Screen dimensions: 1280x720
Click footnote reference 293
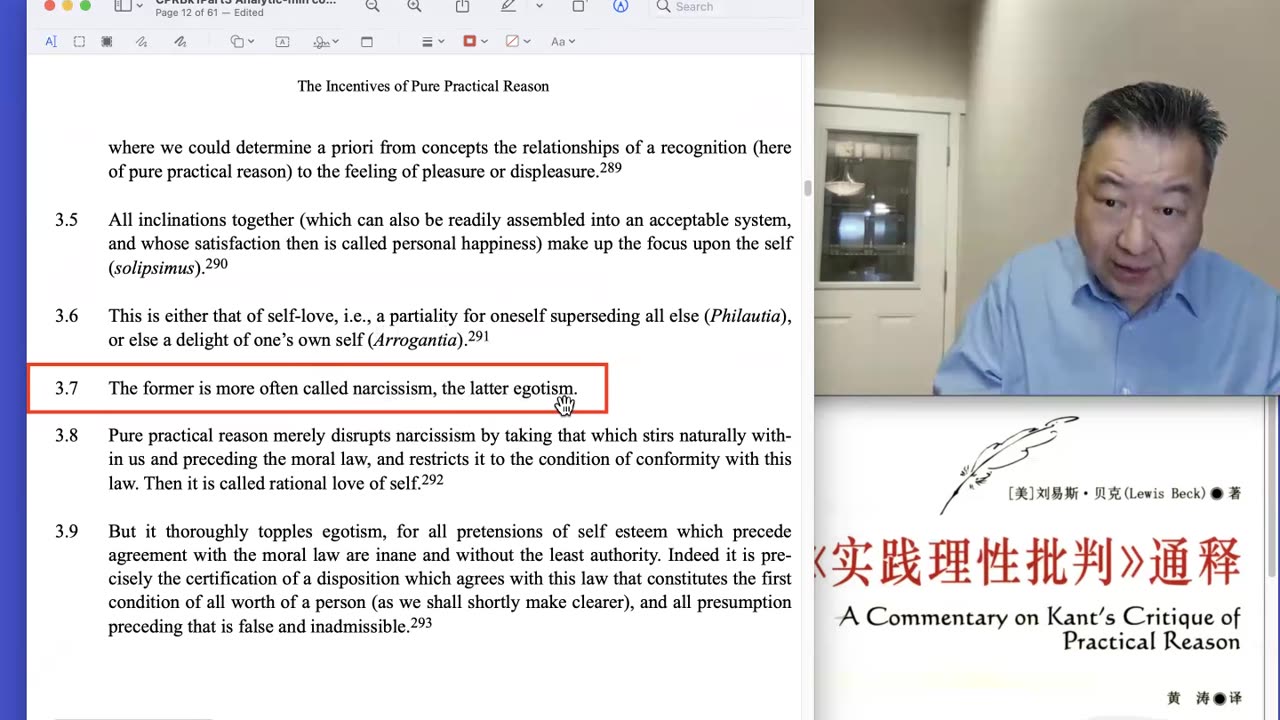(421, 623)
